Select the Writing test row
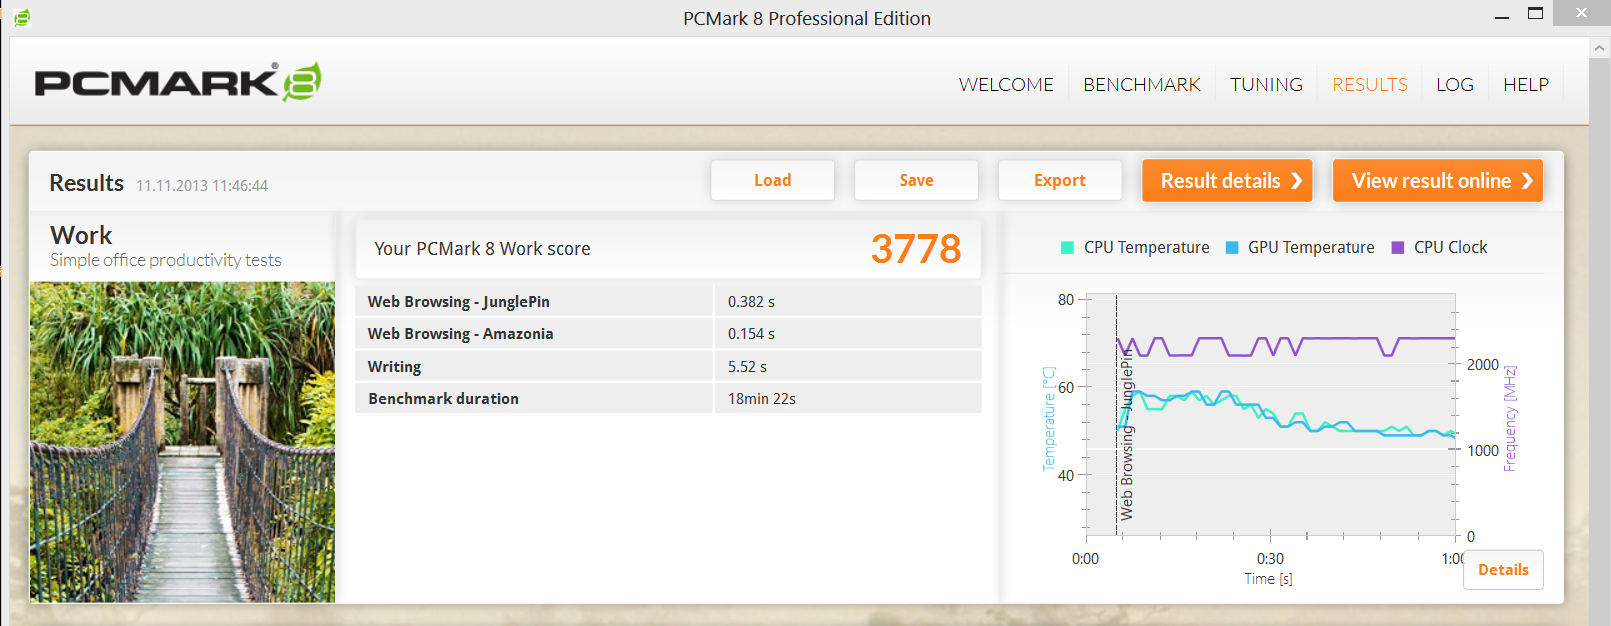The width and height of the screenshot is (1611, 626). [668, 366]
